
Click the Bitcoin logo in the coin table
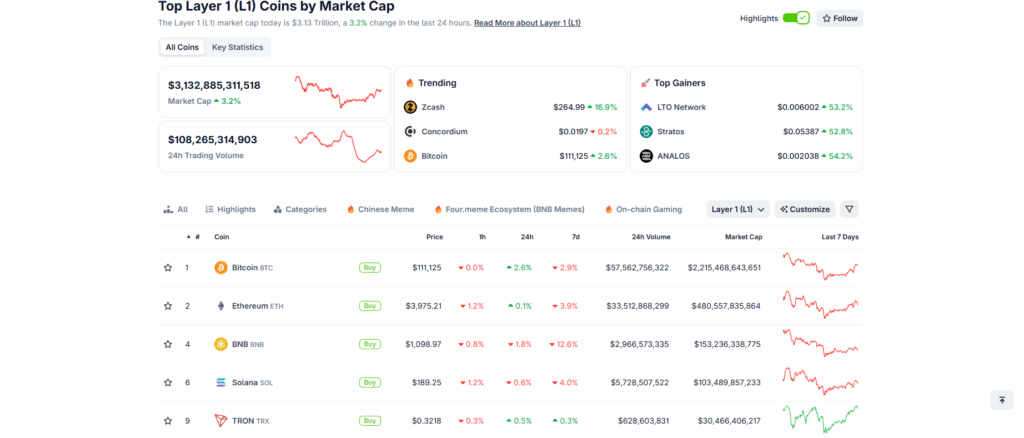221,268
